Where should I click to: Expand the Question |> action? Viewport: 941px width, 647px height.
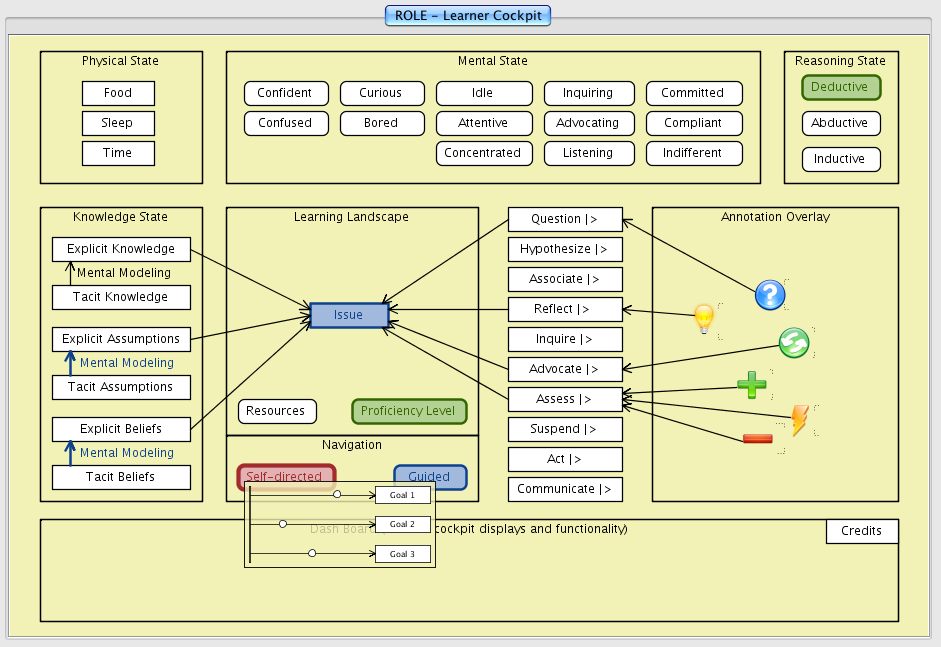[565, 219]
